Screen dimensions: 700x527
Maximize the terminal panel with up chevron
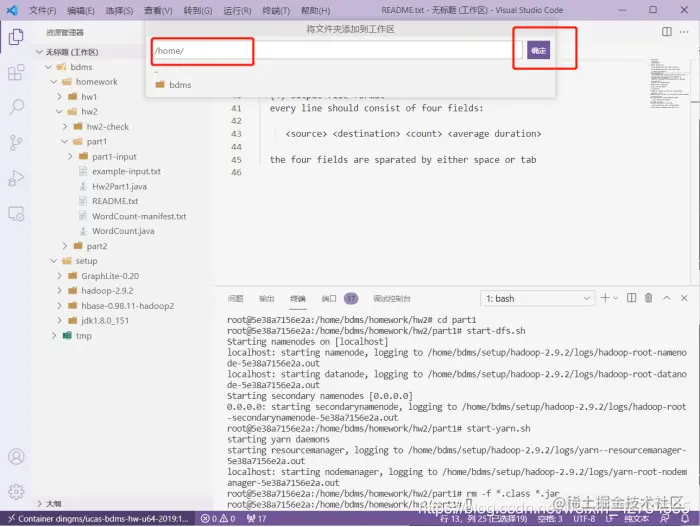[667, 298]
